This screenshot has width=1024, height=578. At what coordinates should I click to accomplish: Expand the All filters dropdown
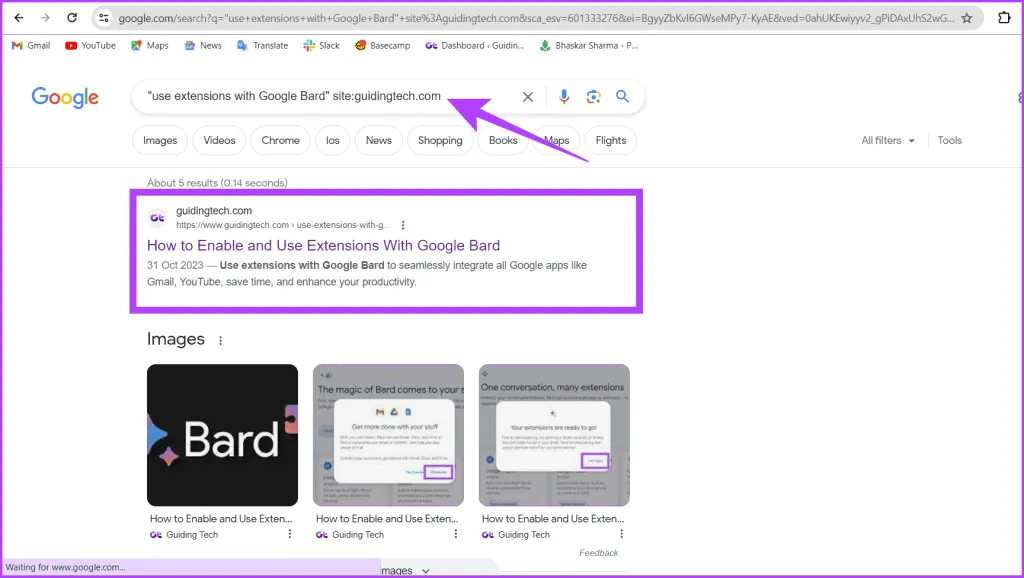click(x=888, y=141)
